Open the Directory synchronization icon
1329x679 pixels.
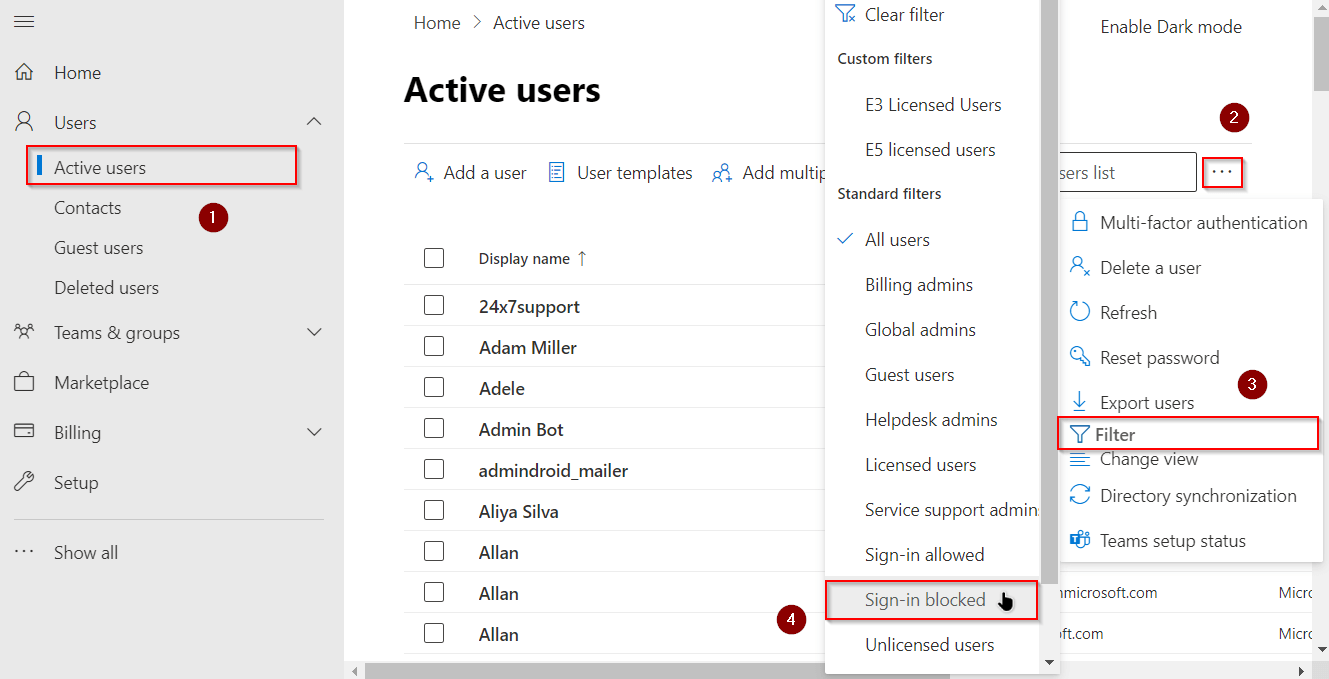tap(1079, 495)
